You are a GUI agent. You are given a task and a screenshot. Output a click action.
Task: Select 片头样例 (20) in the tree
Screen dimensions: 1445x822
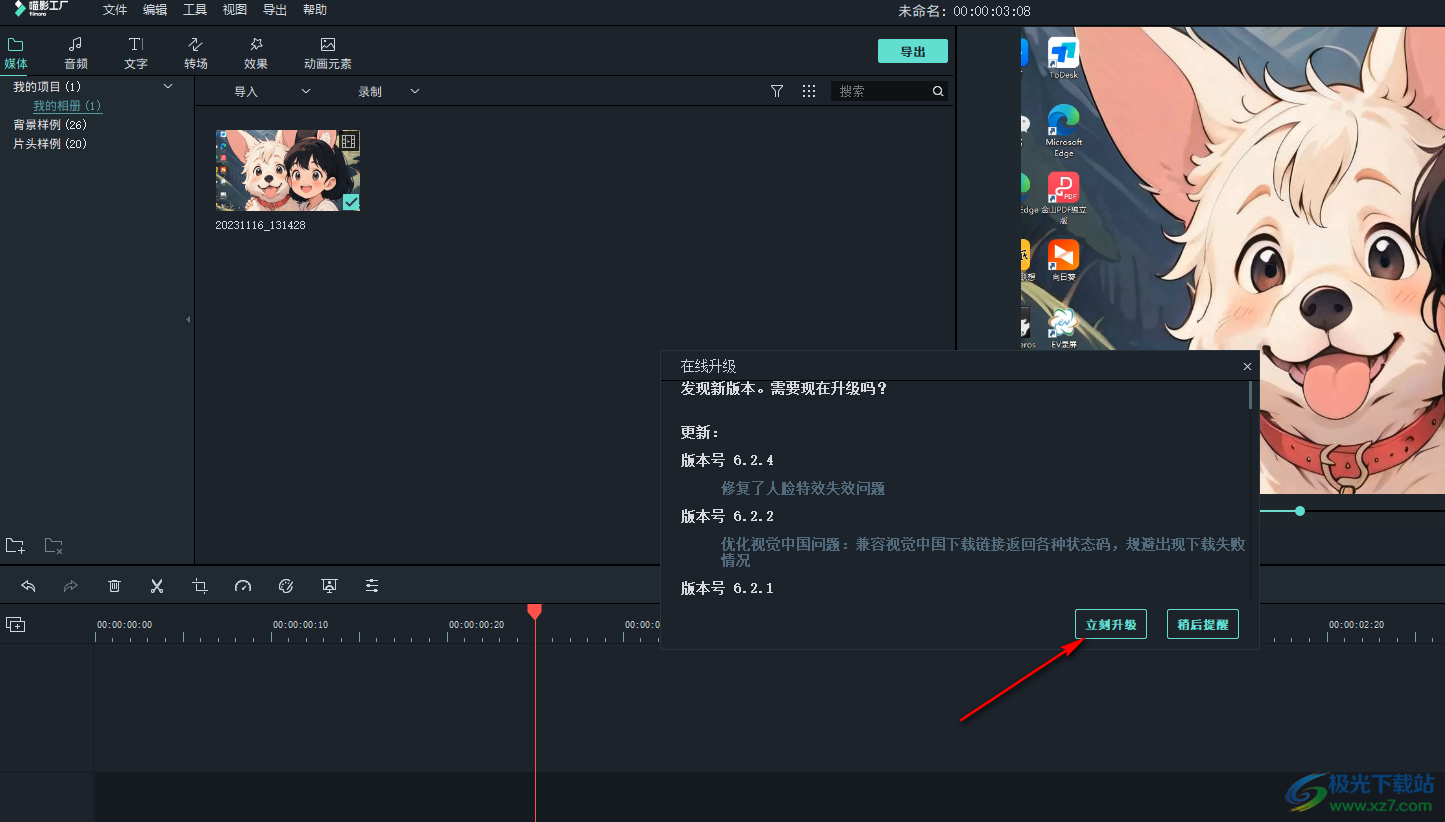tap(50, 144)
